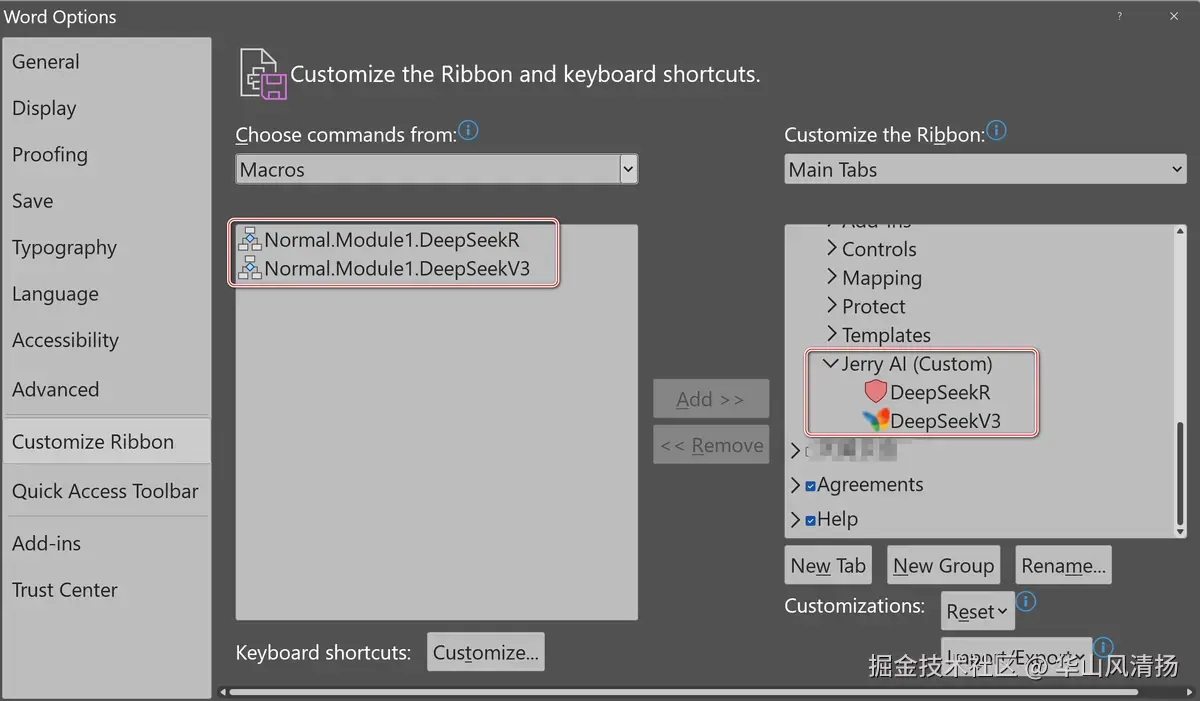Click the info icon next to Choose commands from
The image size is (1200, 701).
(x=468, y=131)
